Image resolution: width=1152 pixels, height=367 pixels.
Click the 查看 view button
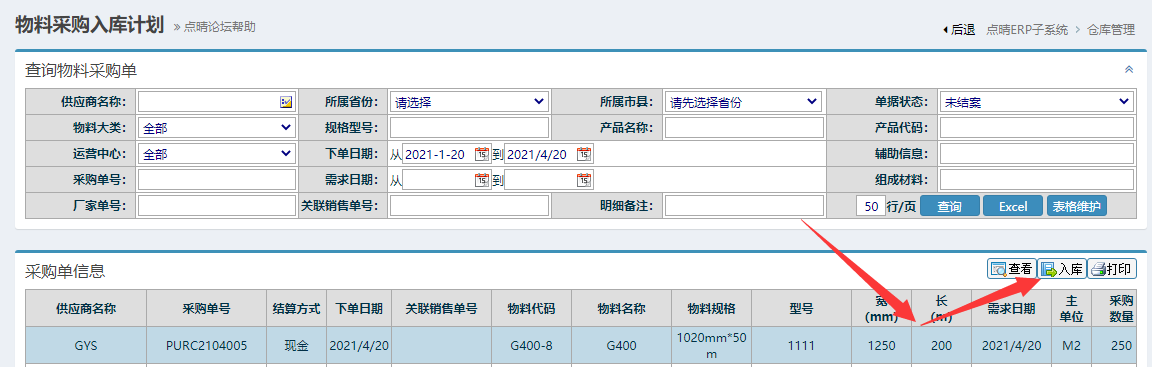[x=1011, y=269]
